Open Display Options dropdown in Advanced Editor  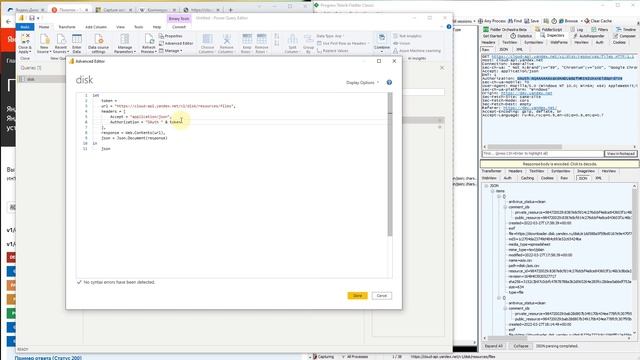click(x=362, y=82)
